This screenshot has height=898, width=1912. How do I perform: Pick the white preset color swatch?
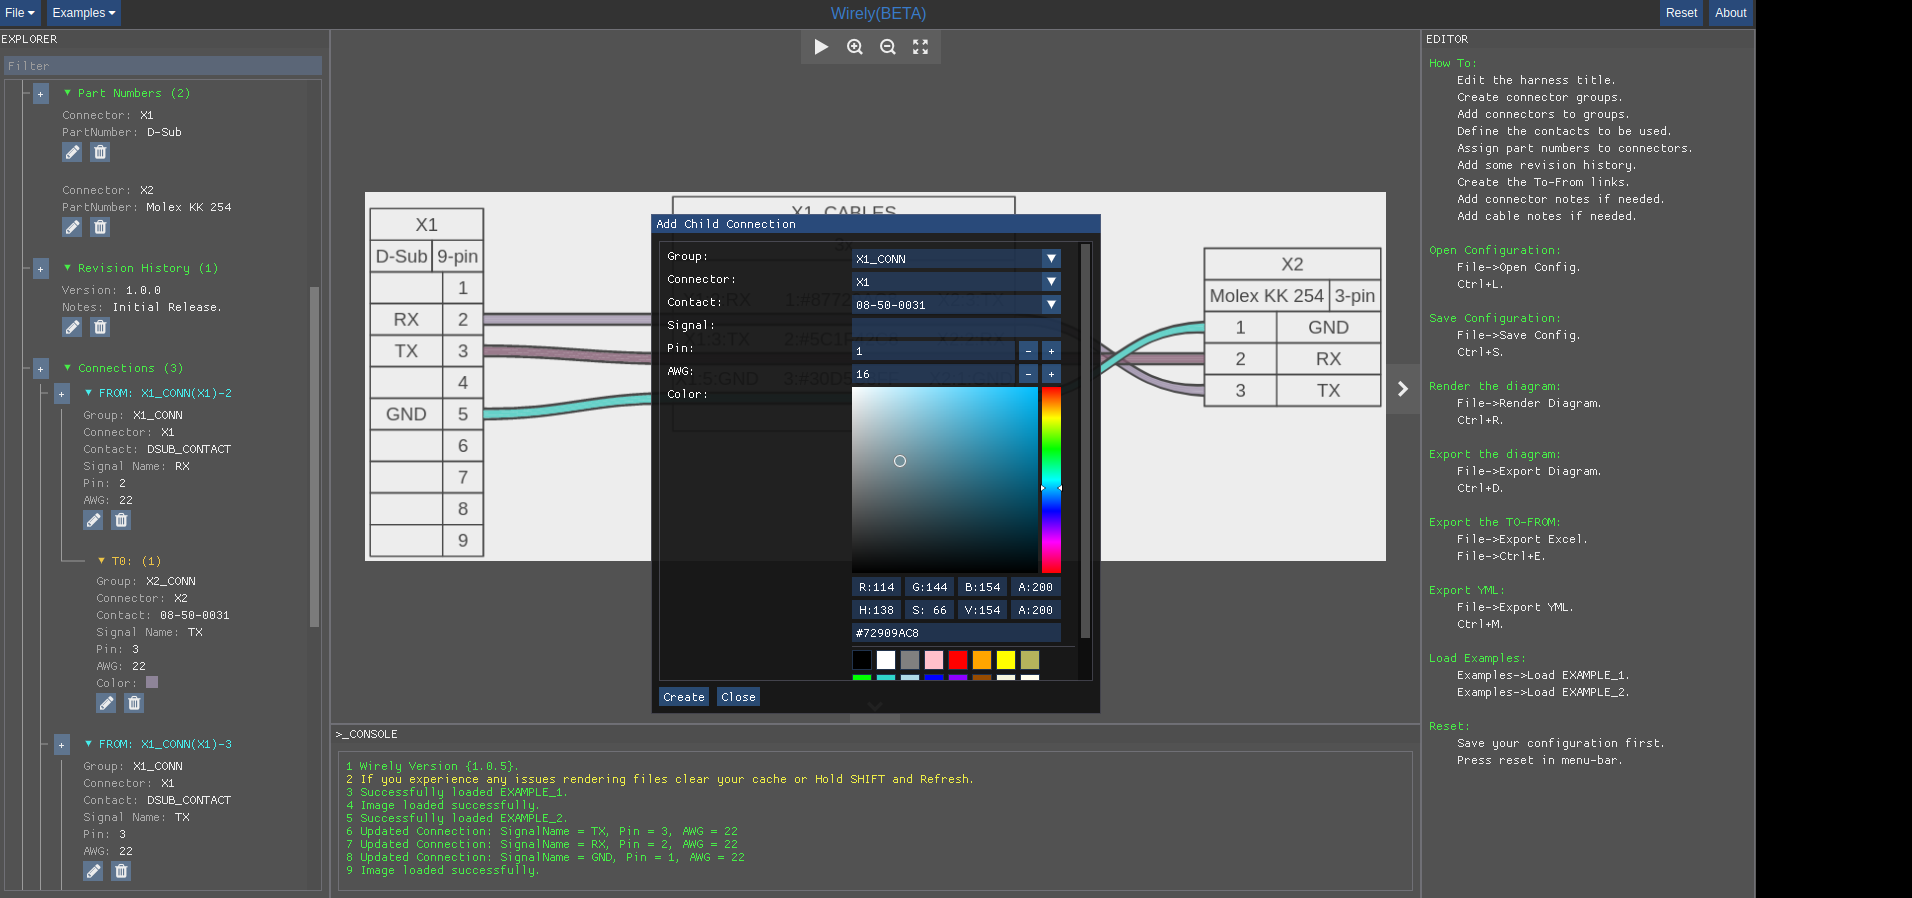click(x=886, y=660)
